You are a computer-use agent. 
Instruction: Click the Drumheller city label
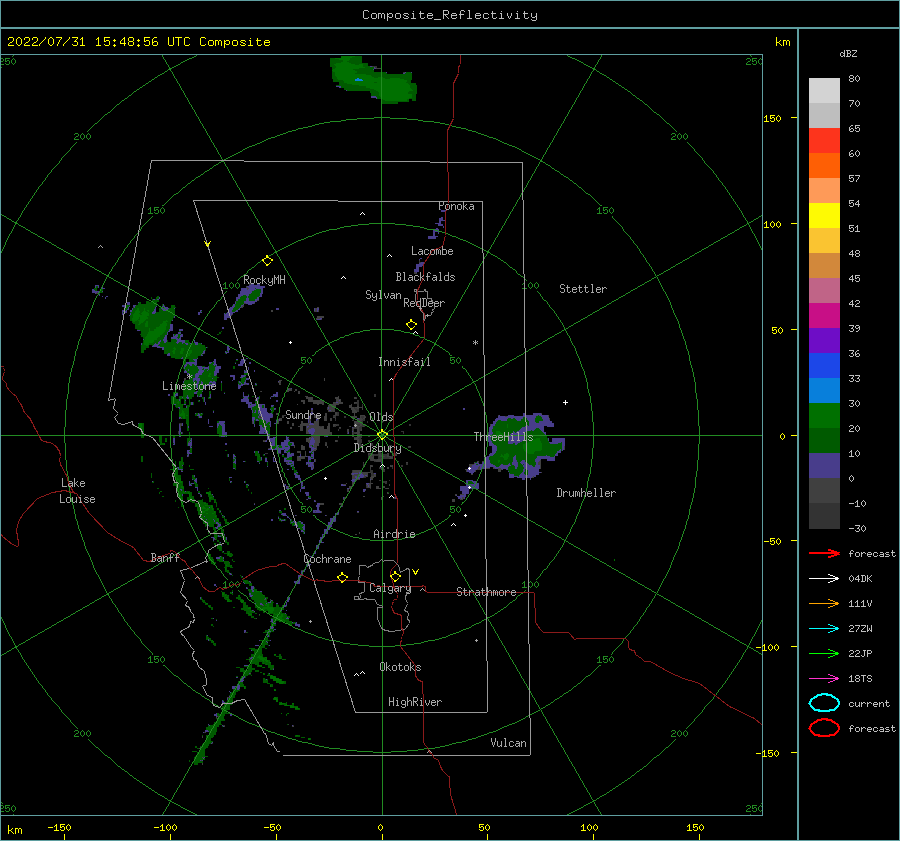(586, 493)
